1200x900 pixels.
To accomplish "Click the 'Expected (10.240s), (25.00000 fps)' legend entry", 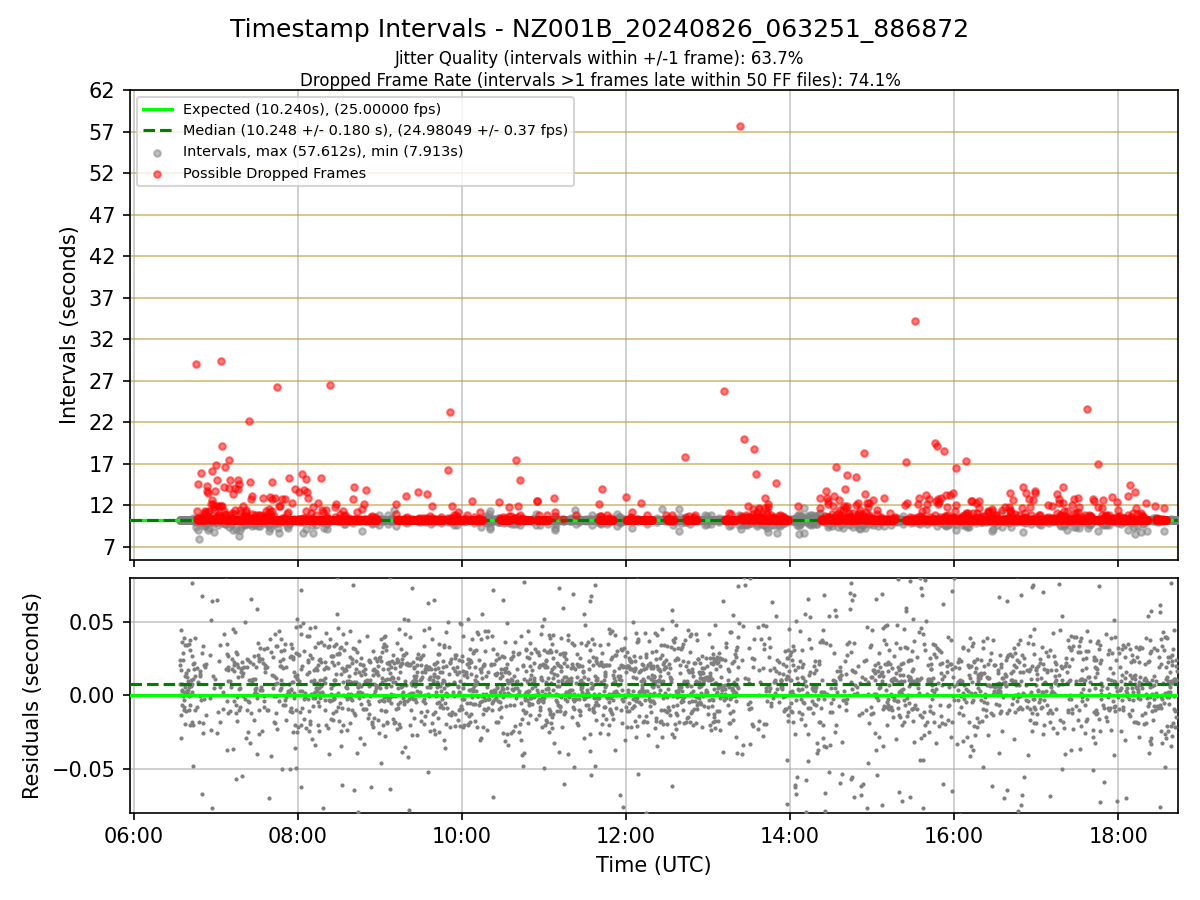I will (x=312, y=109).
